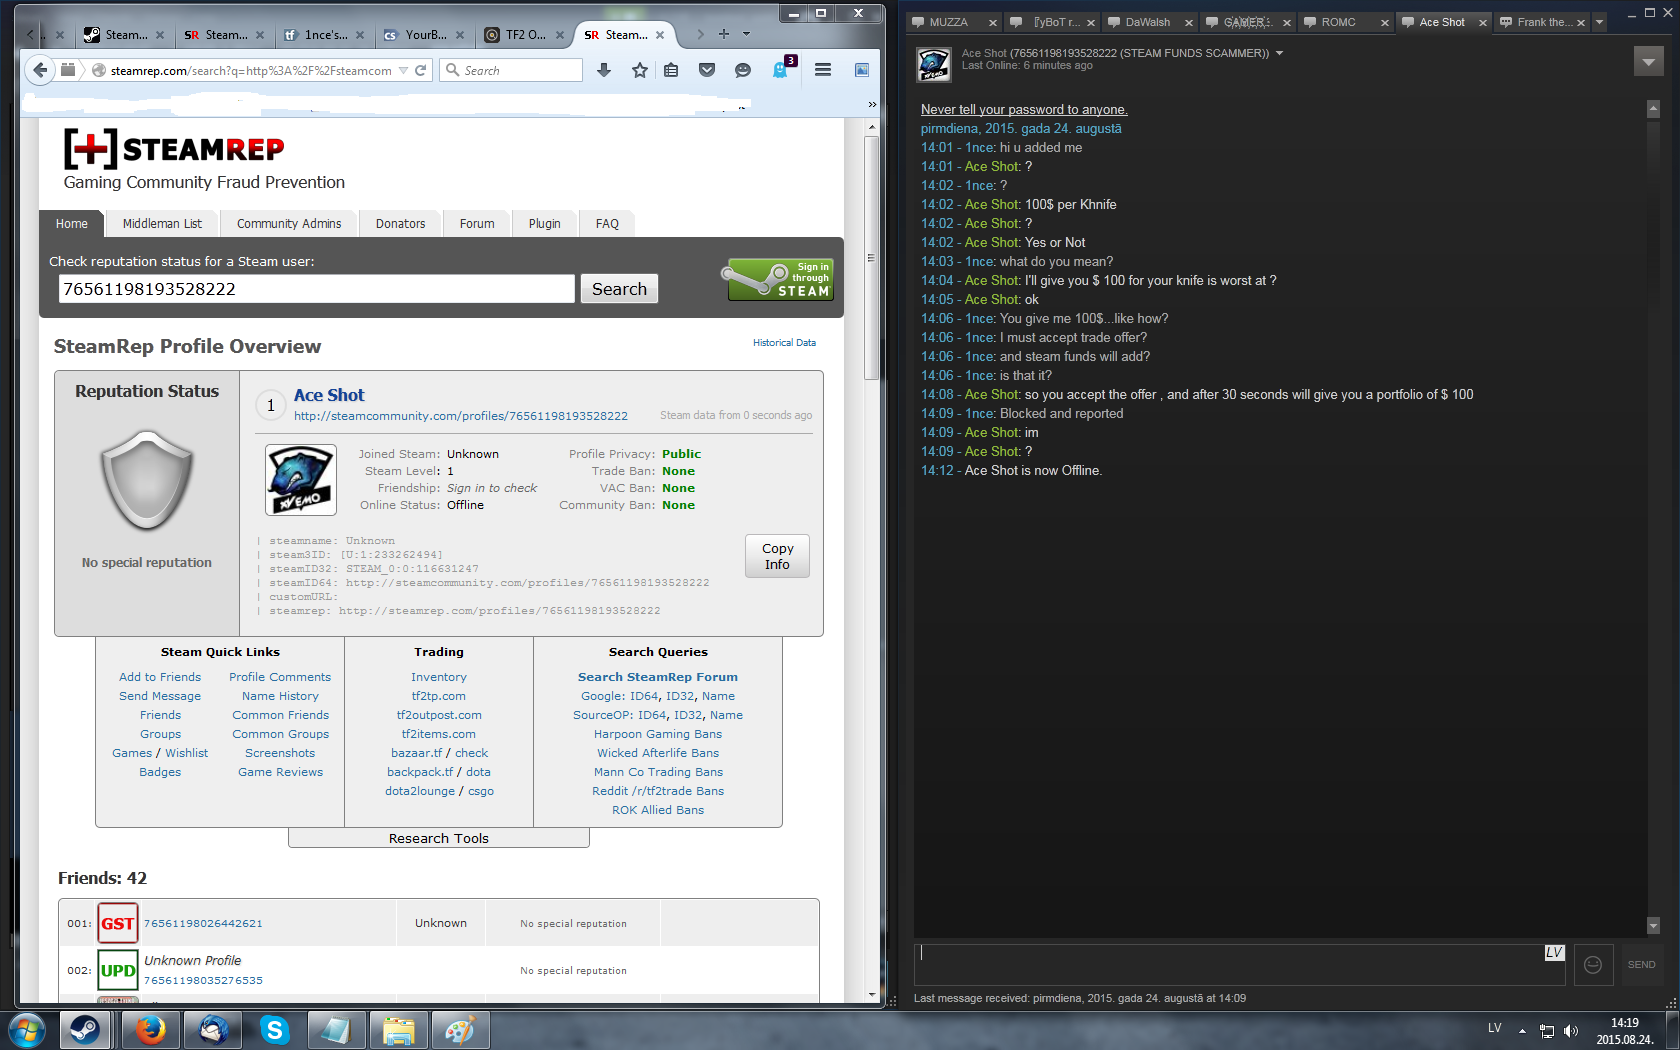
Task: Open the browser tab list dropdown
Action: click(x=746, y=34)
